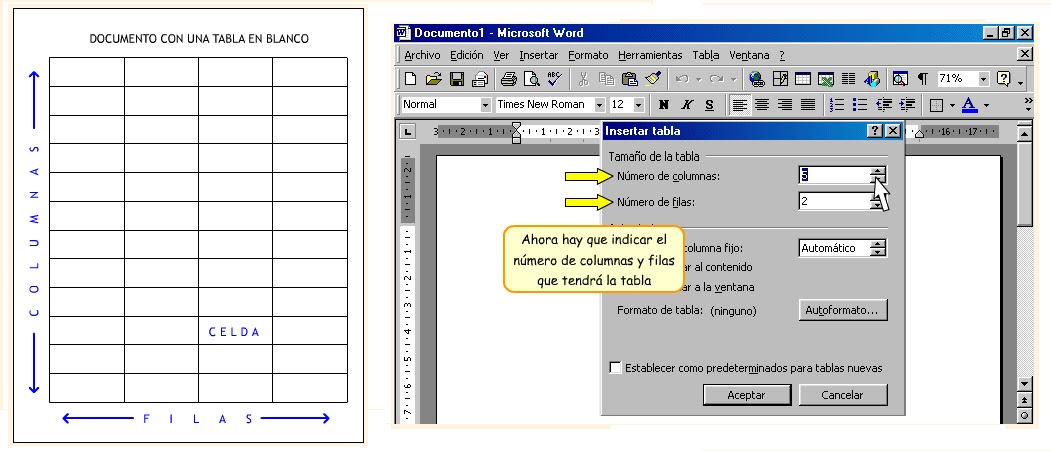The image size is (1051, 451).
Task: Open the Ventana menu
Action: (x=749, y=55)
